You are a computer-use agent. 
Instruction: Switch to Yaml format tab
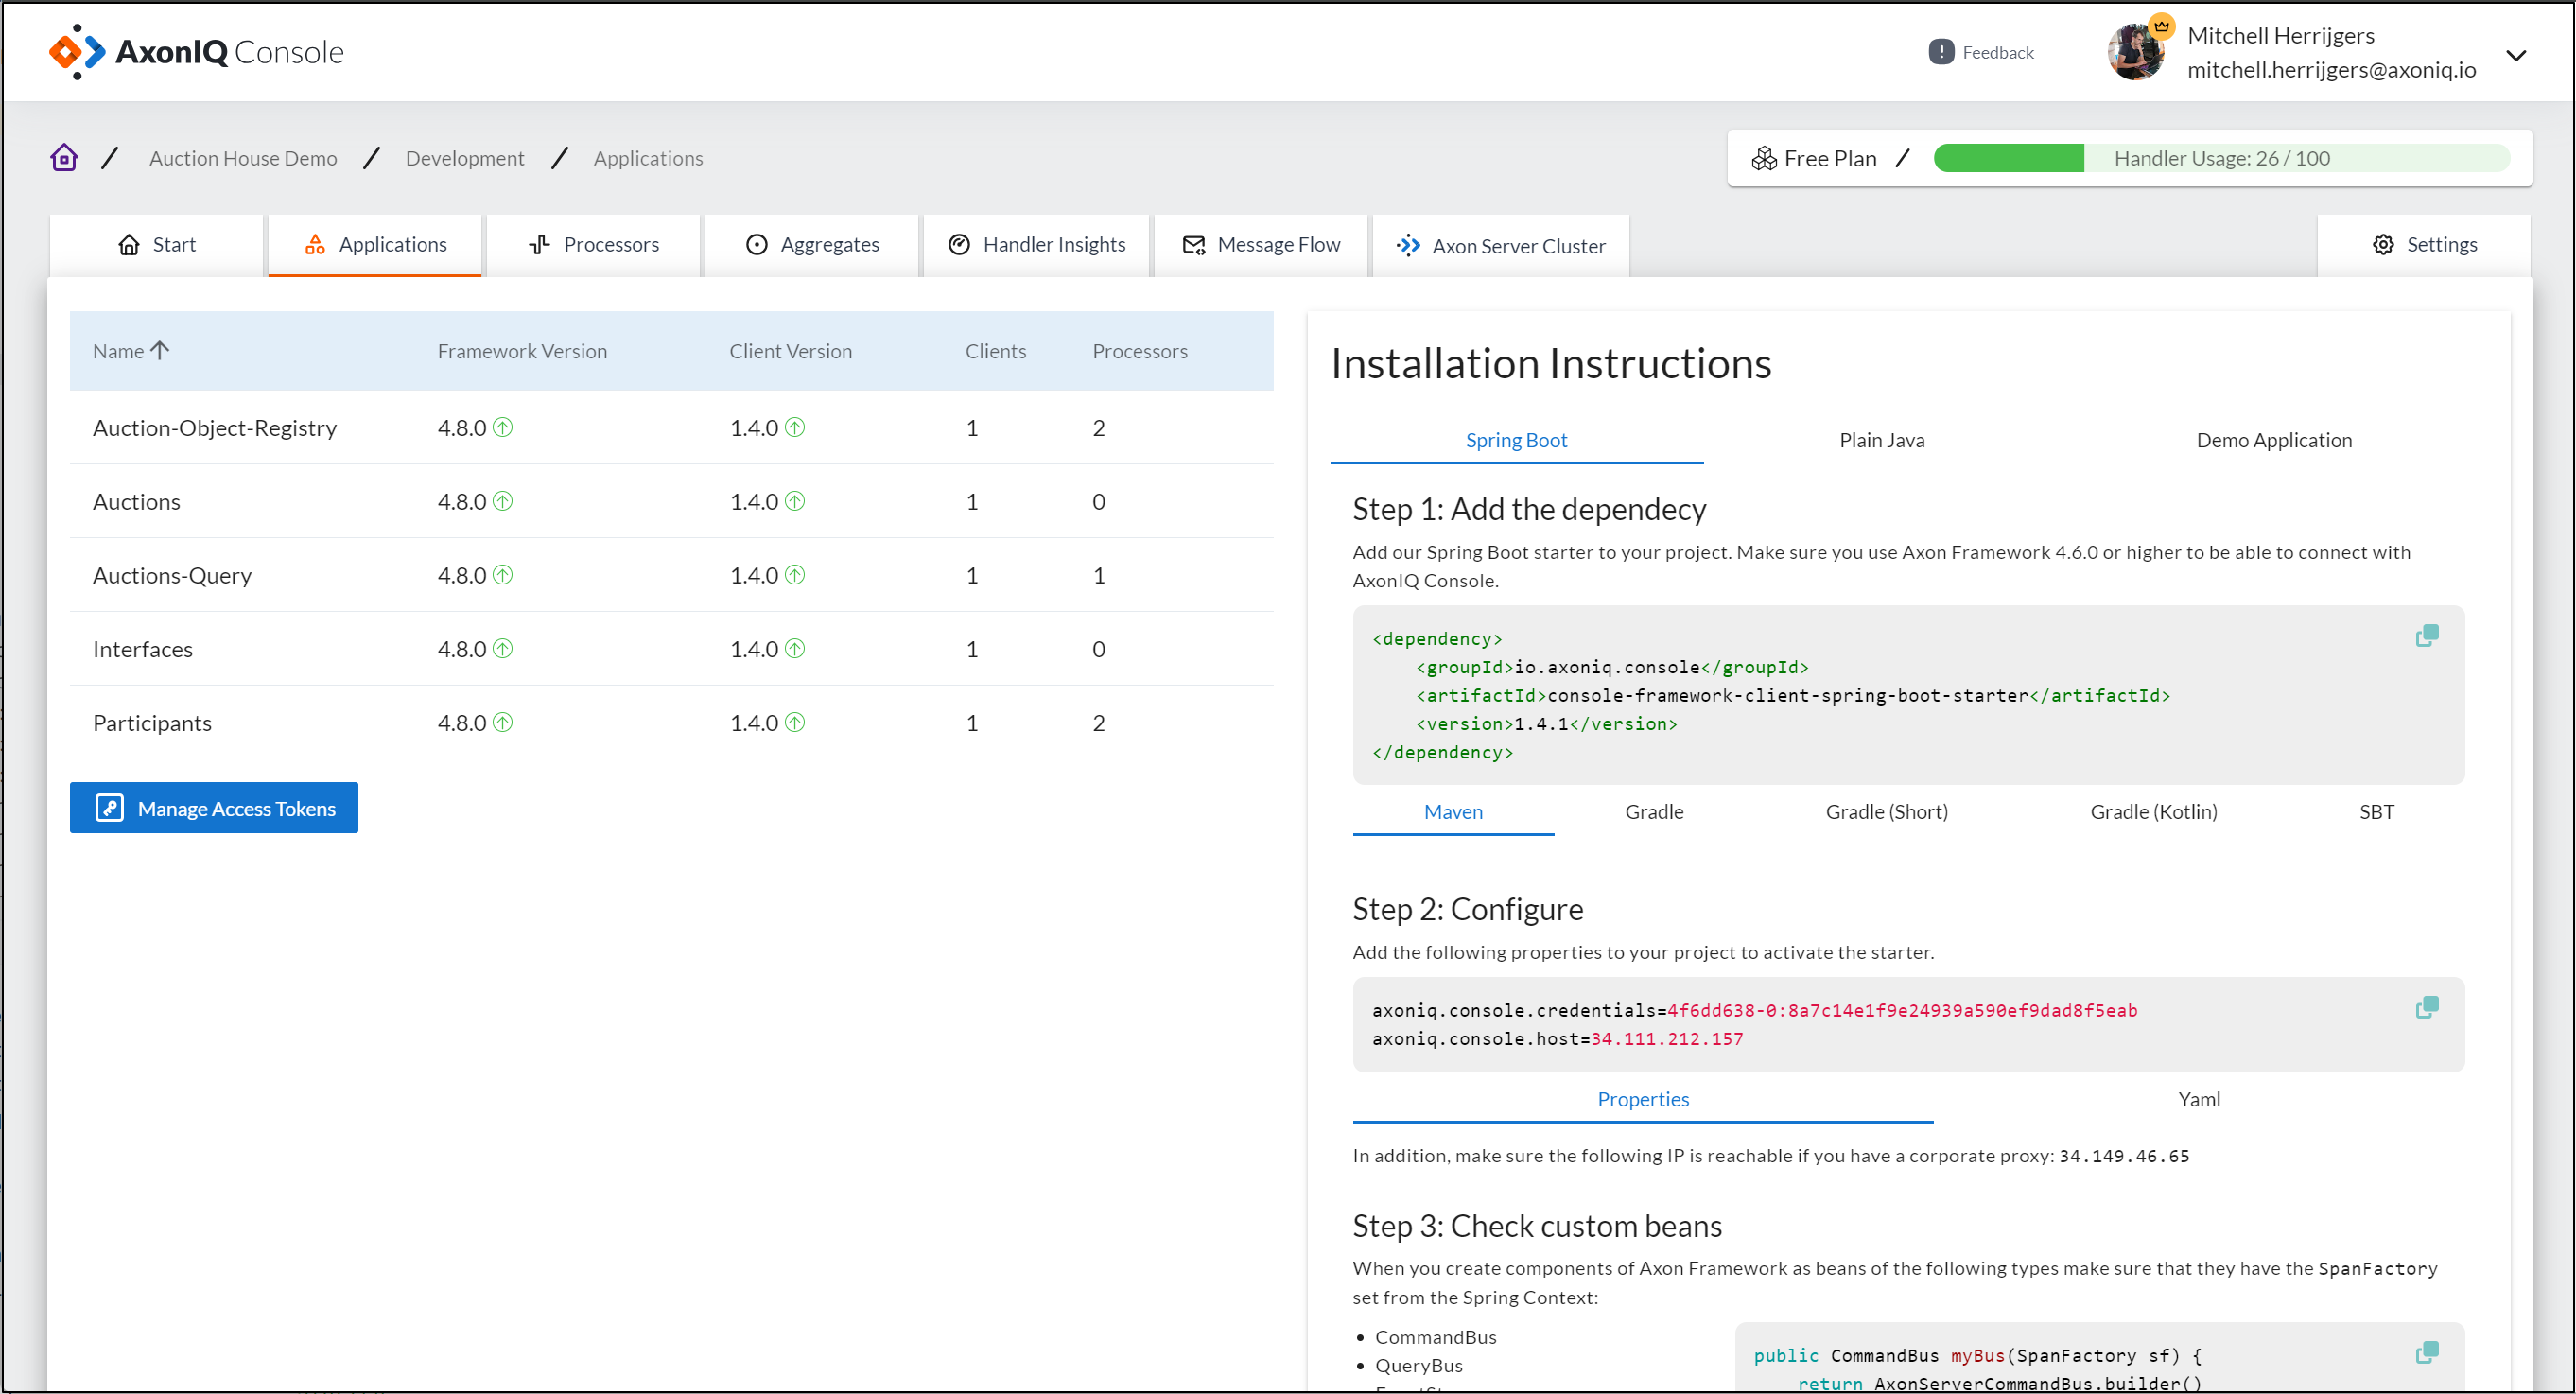2199,1100
